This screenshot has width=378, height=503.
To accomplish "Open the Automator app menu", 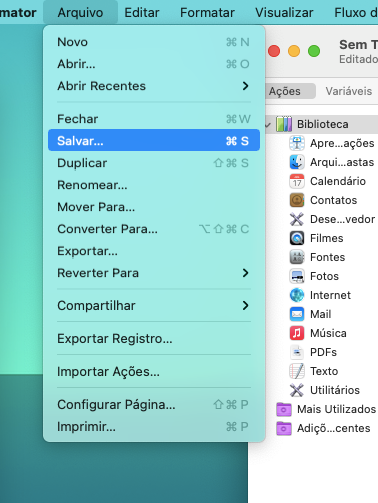I will [18, 12].
